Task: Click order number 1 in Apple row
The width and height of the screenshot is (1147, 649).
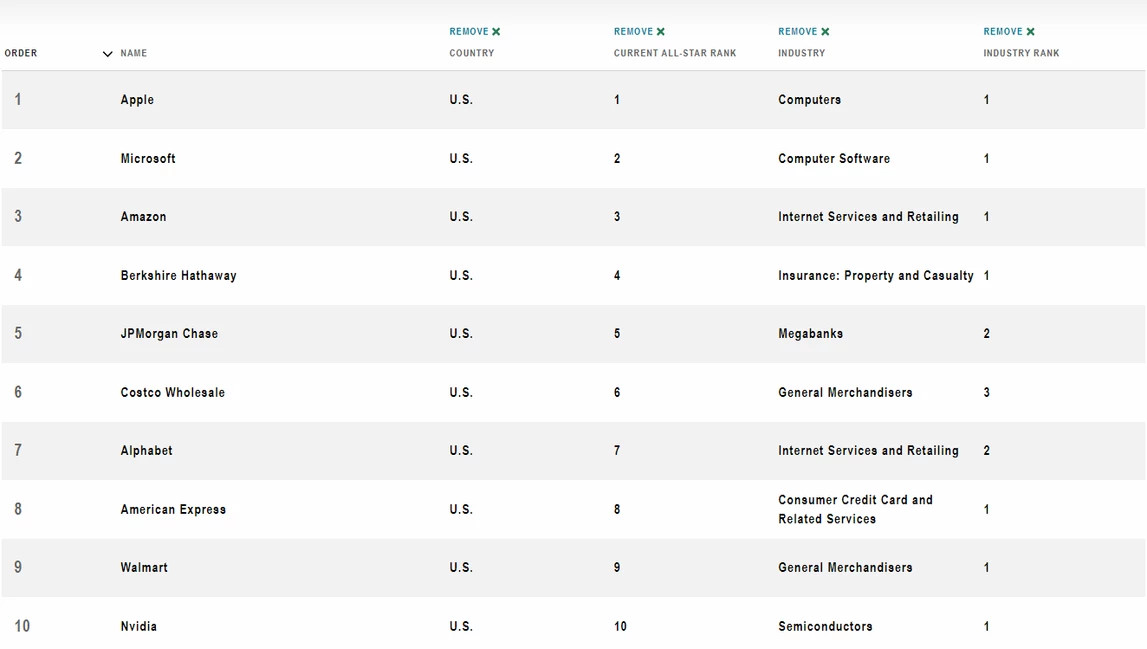Action: tap(18, 100)
